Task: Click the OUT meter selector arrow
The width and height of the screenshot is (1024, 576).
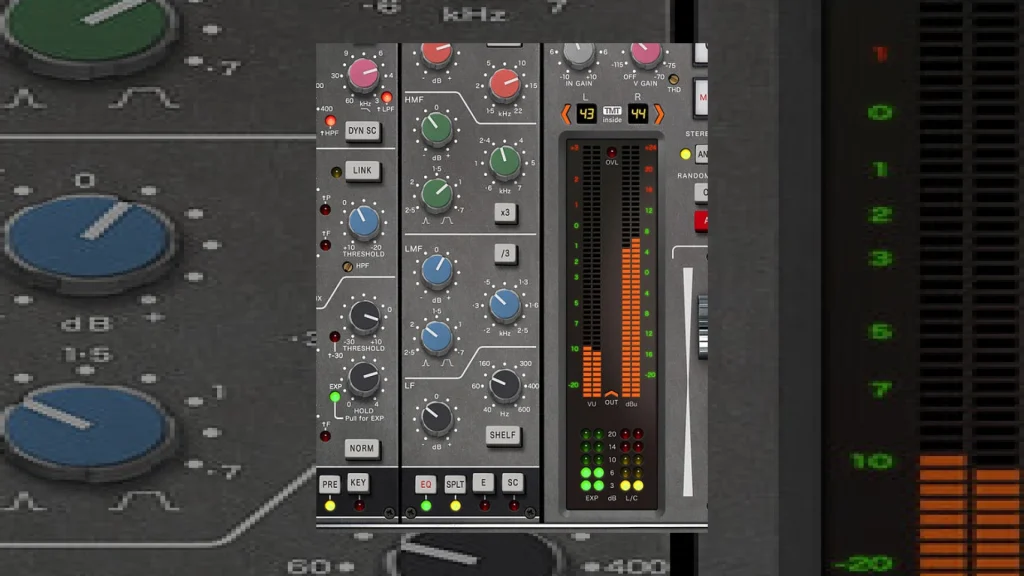Action: point(611,394)
